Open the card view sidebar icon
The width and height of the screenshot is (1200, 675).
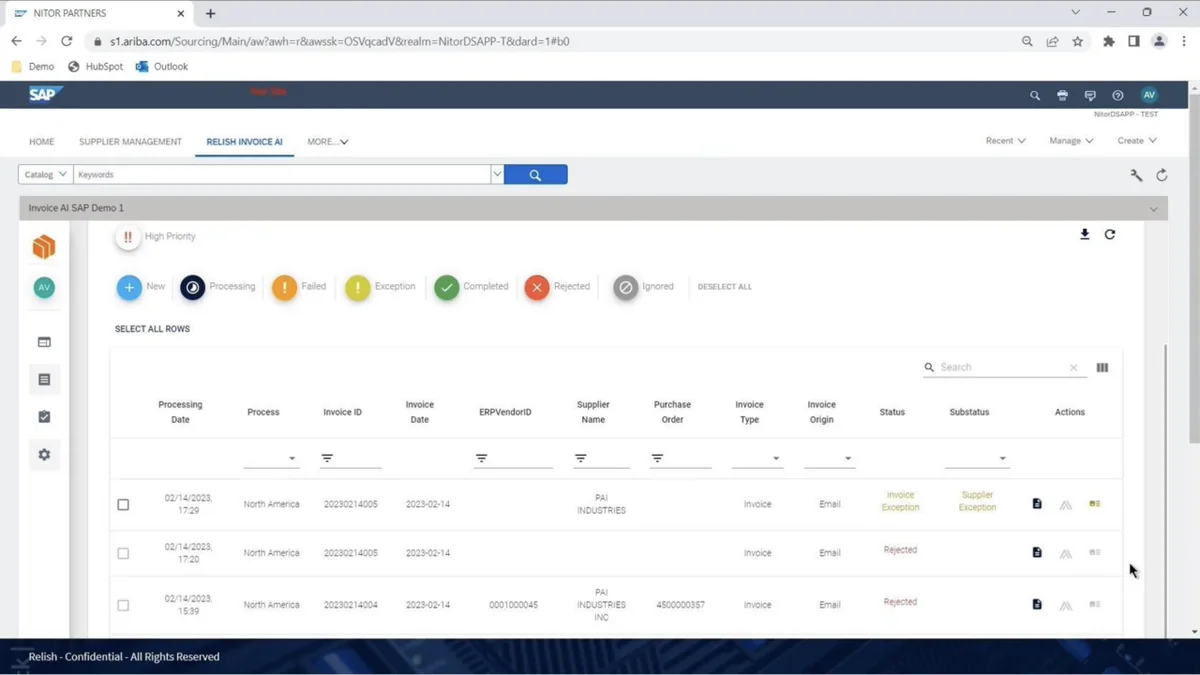[44, 342]
